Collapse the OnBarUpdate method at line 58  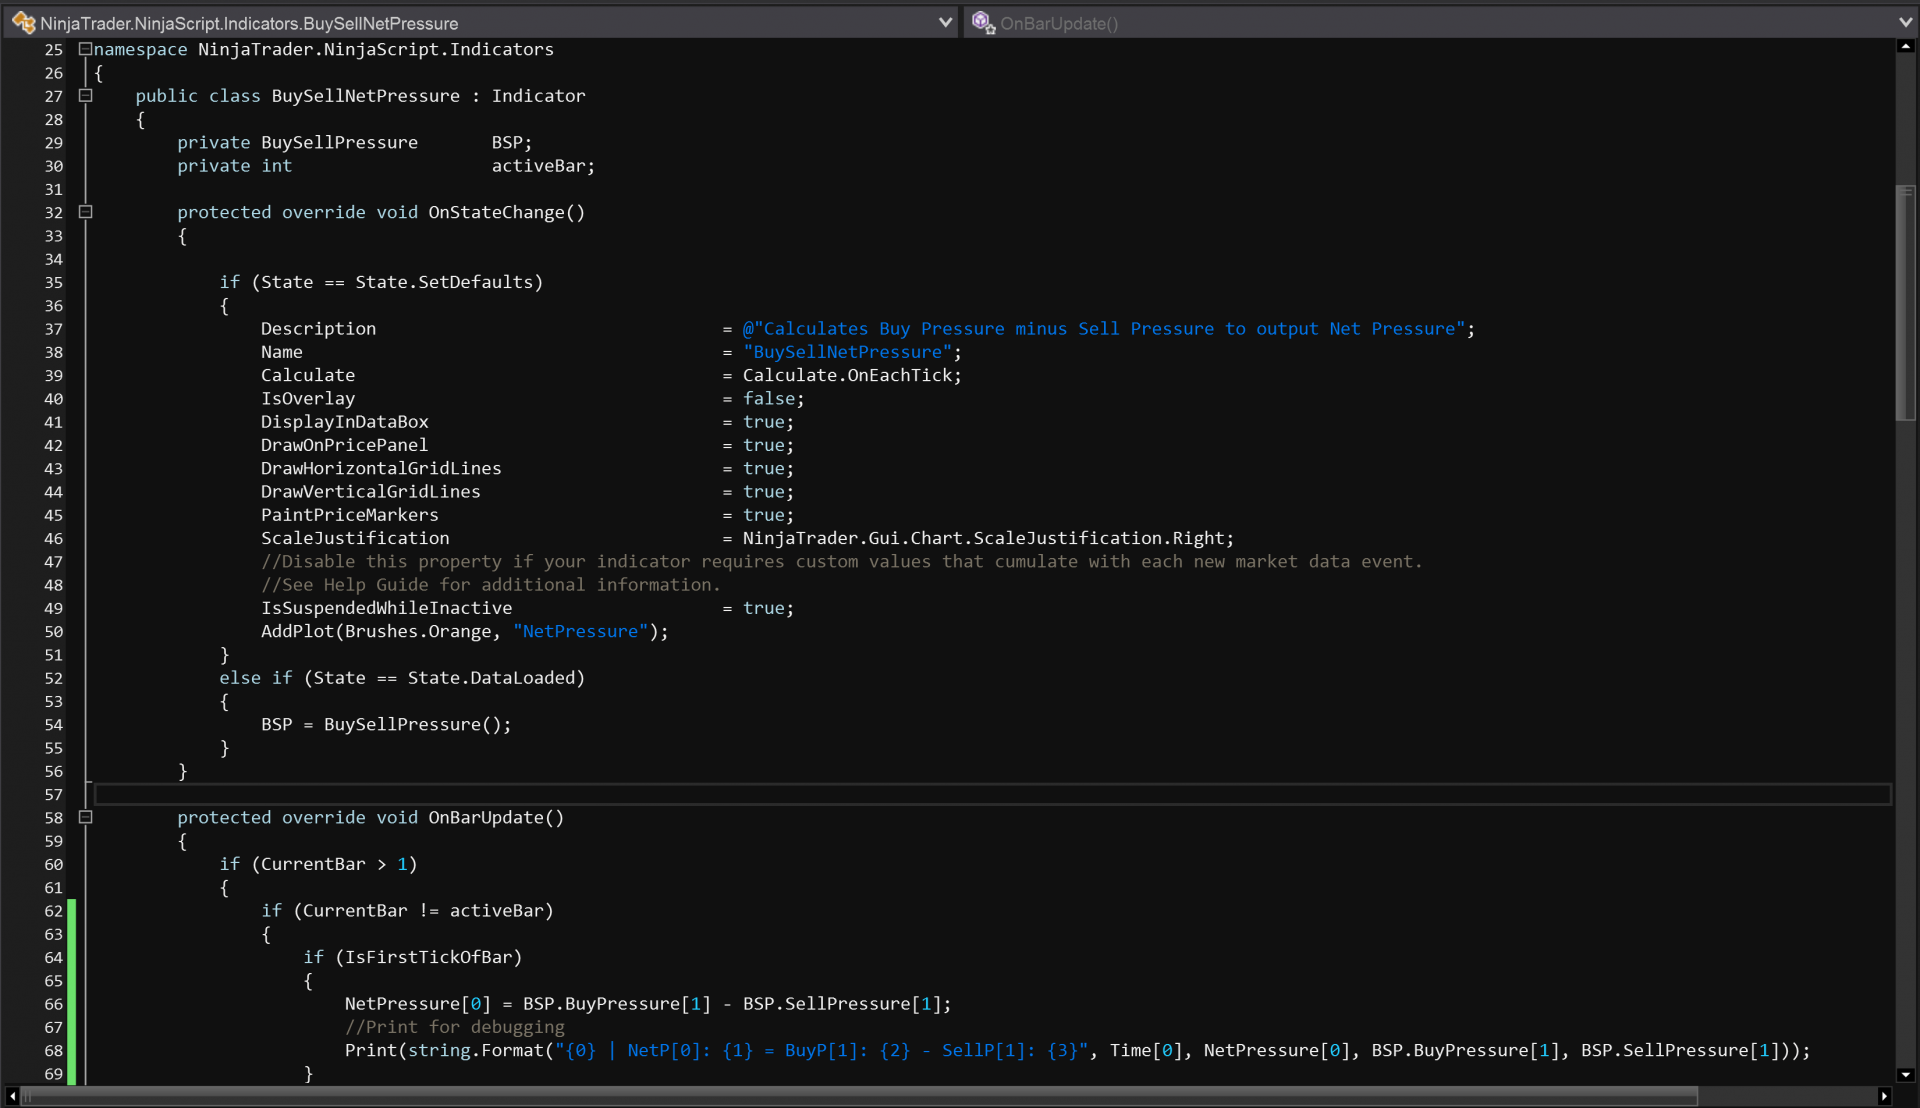coord(85,817)
